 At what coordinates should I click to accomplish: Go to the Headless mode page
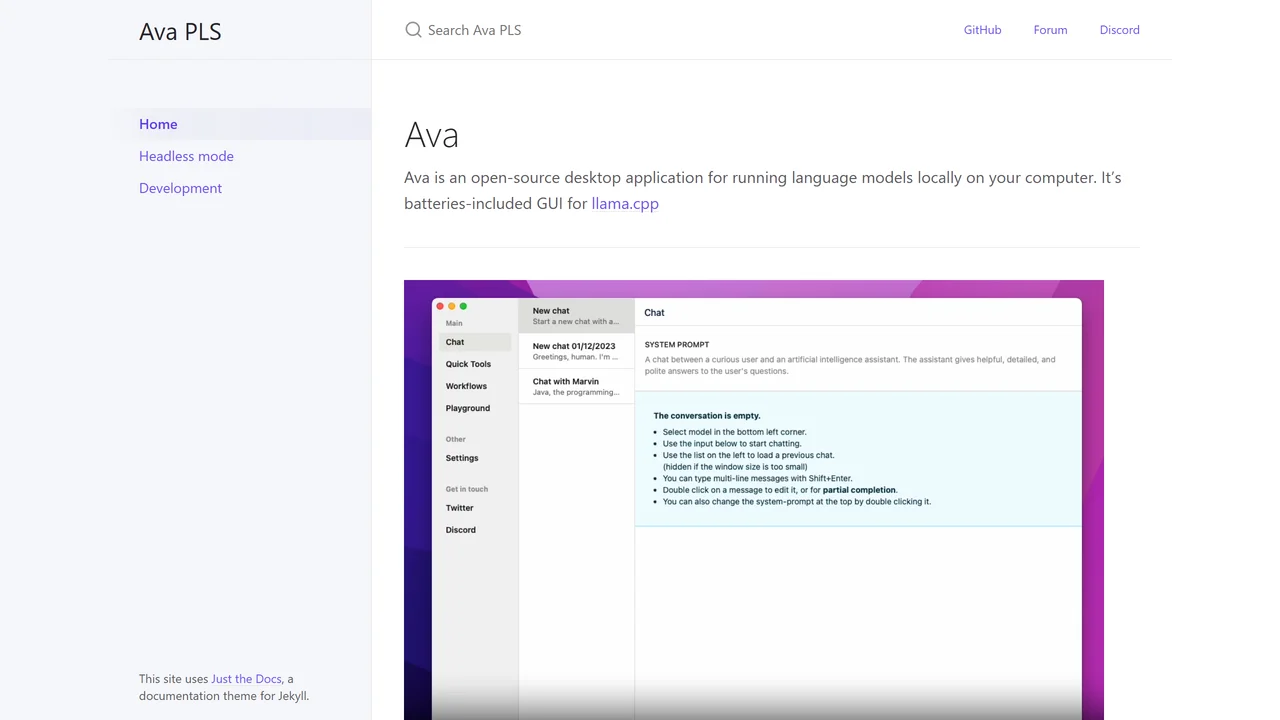pyautogui.click(x=186, y=156)
